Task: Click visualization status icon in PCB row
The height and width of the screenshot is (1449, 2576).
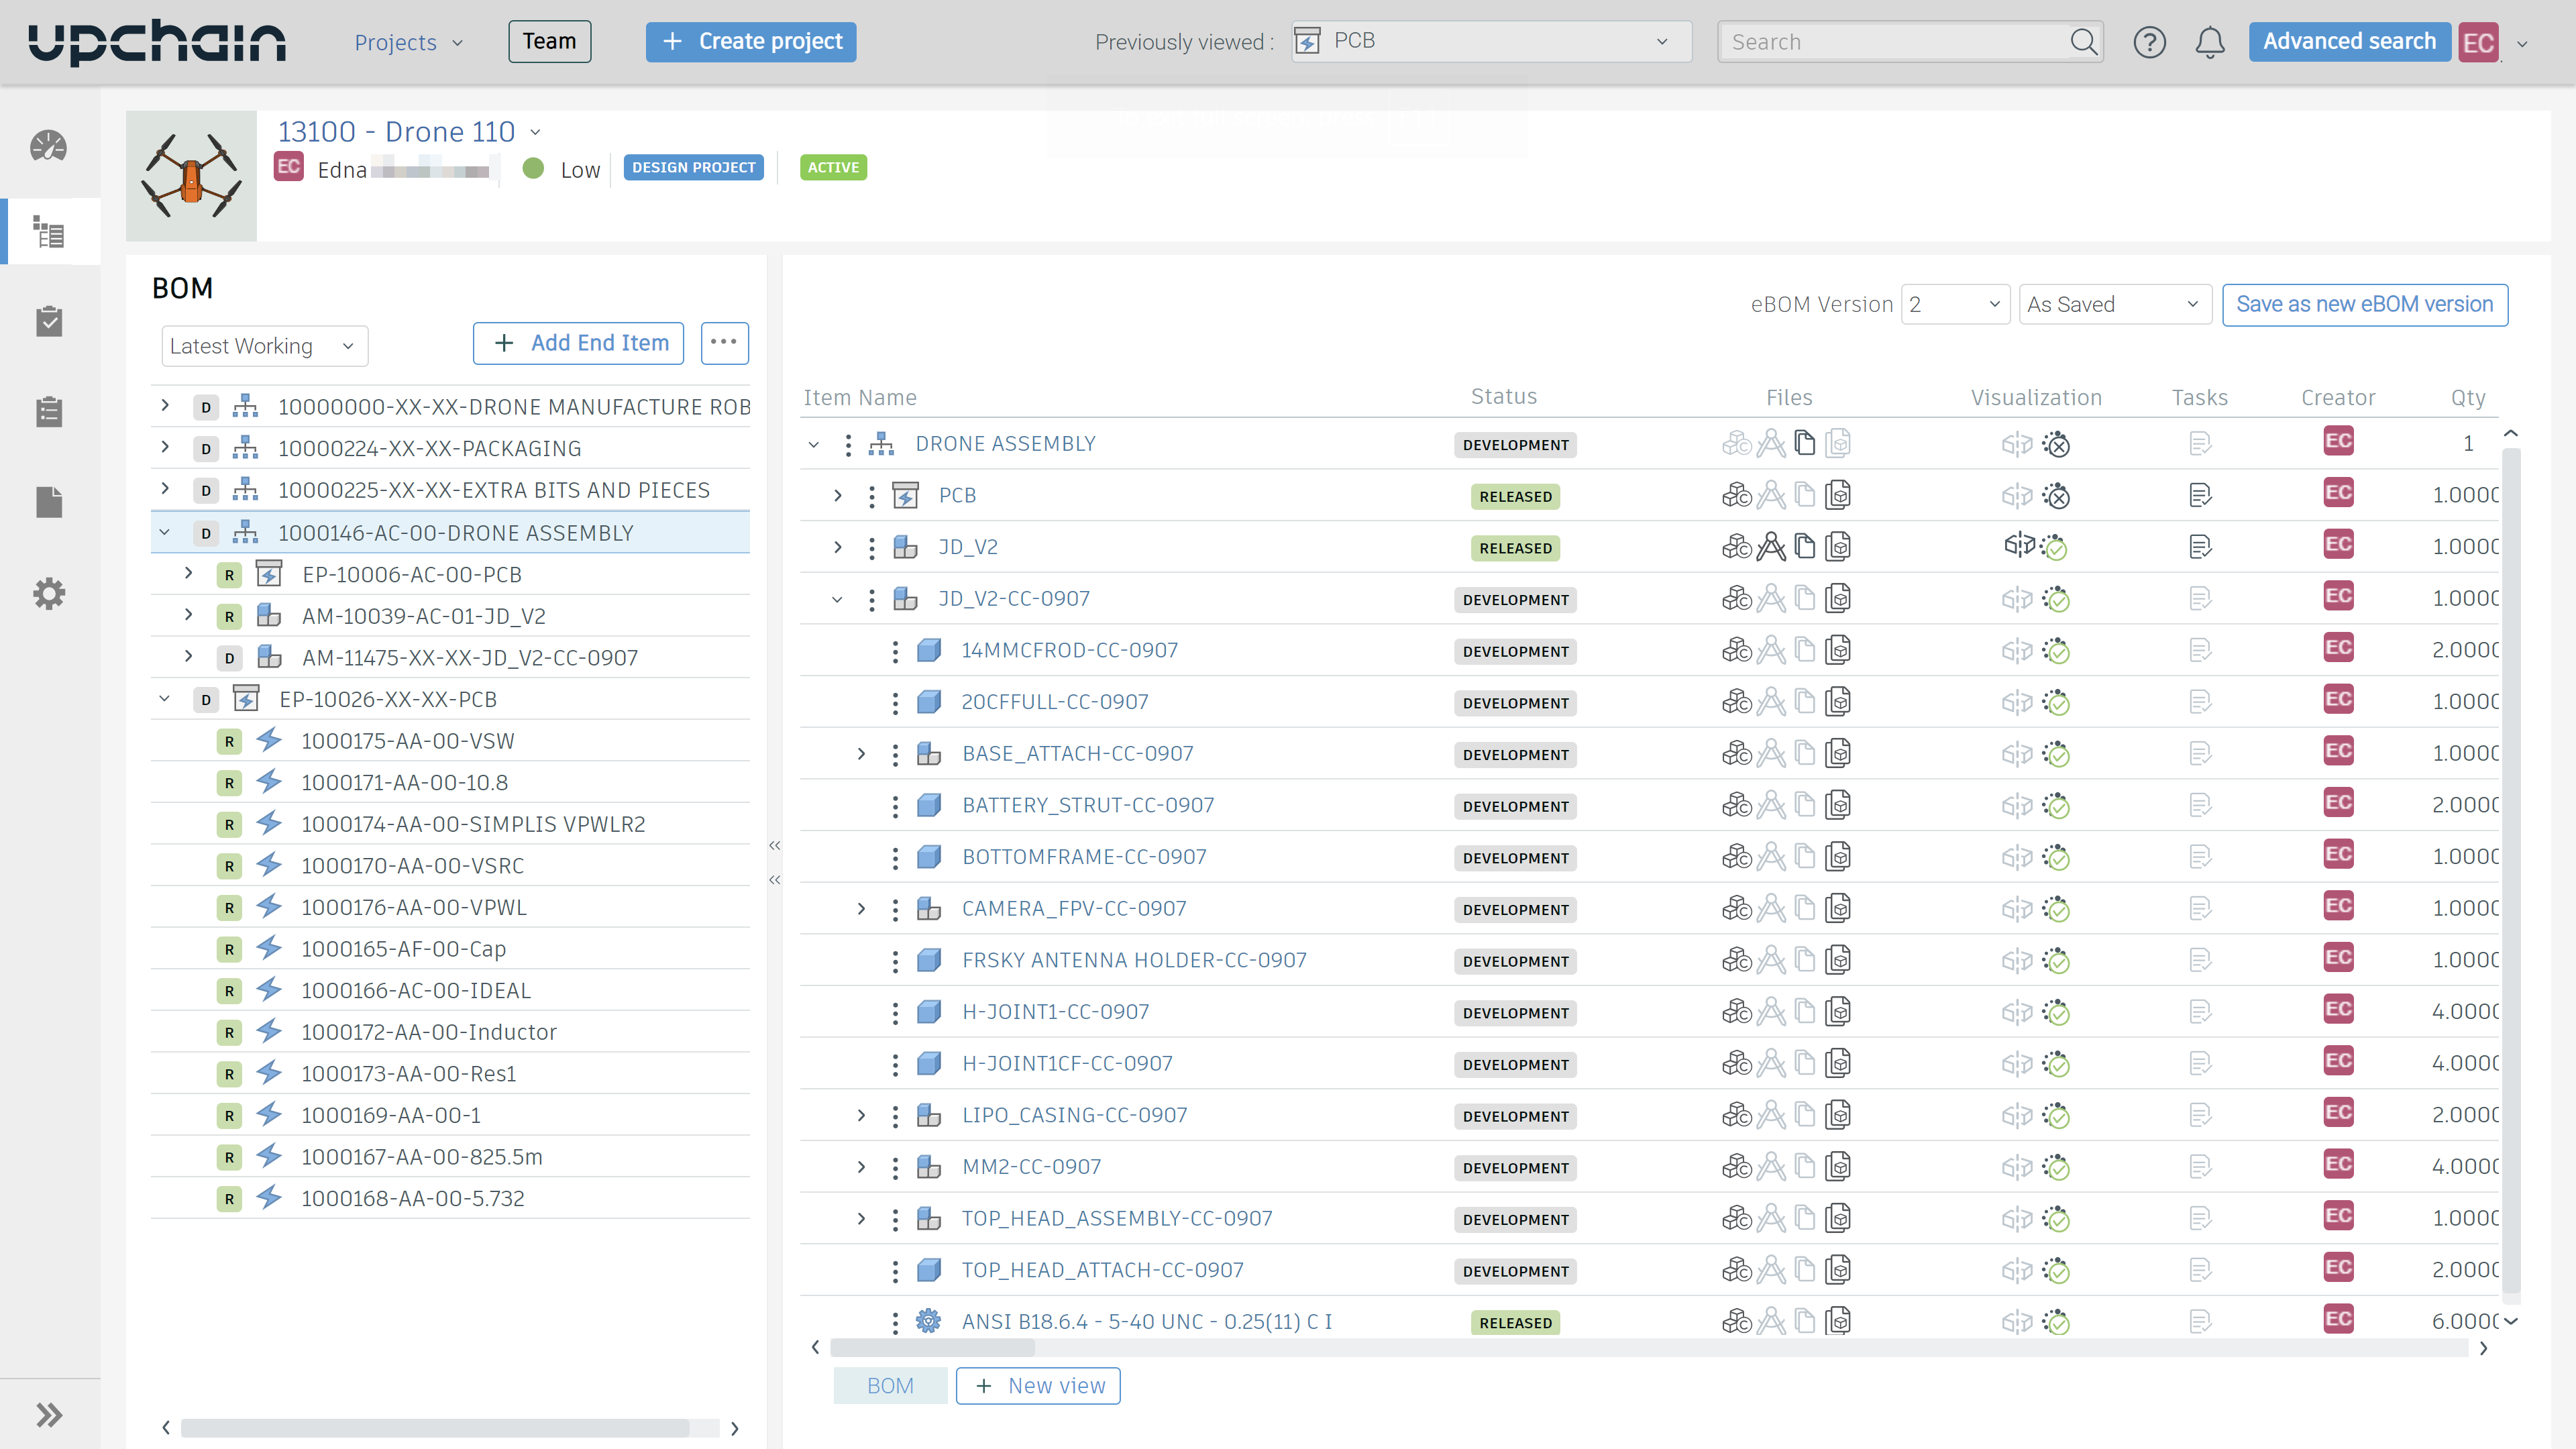Action: point(2056,496)
